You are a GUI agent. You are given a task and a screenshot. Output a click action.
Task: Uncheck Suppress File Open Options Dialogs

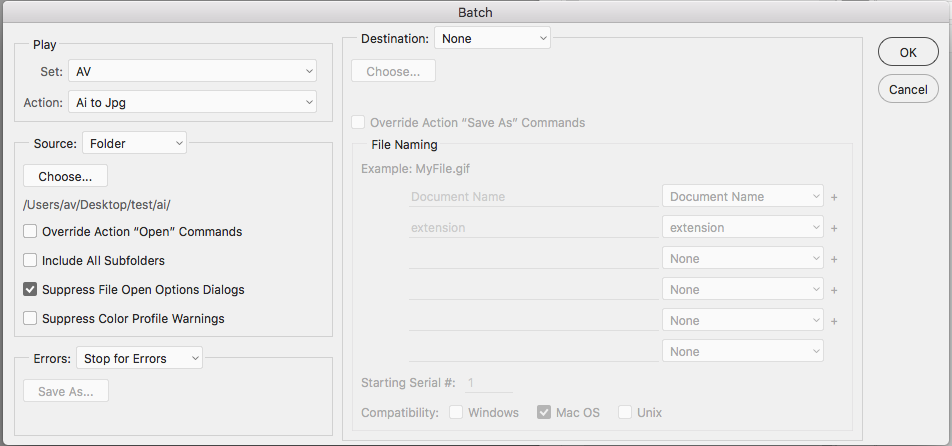pyautogui.click(x=31, y=290)
